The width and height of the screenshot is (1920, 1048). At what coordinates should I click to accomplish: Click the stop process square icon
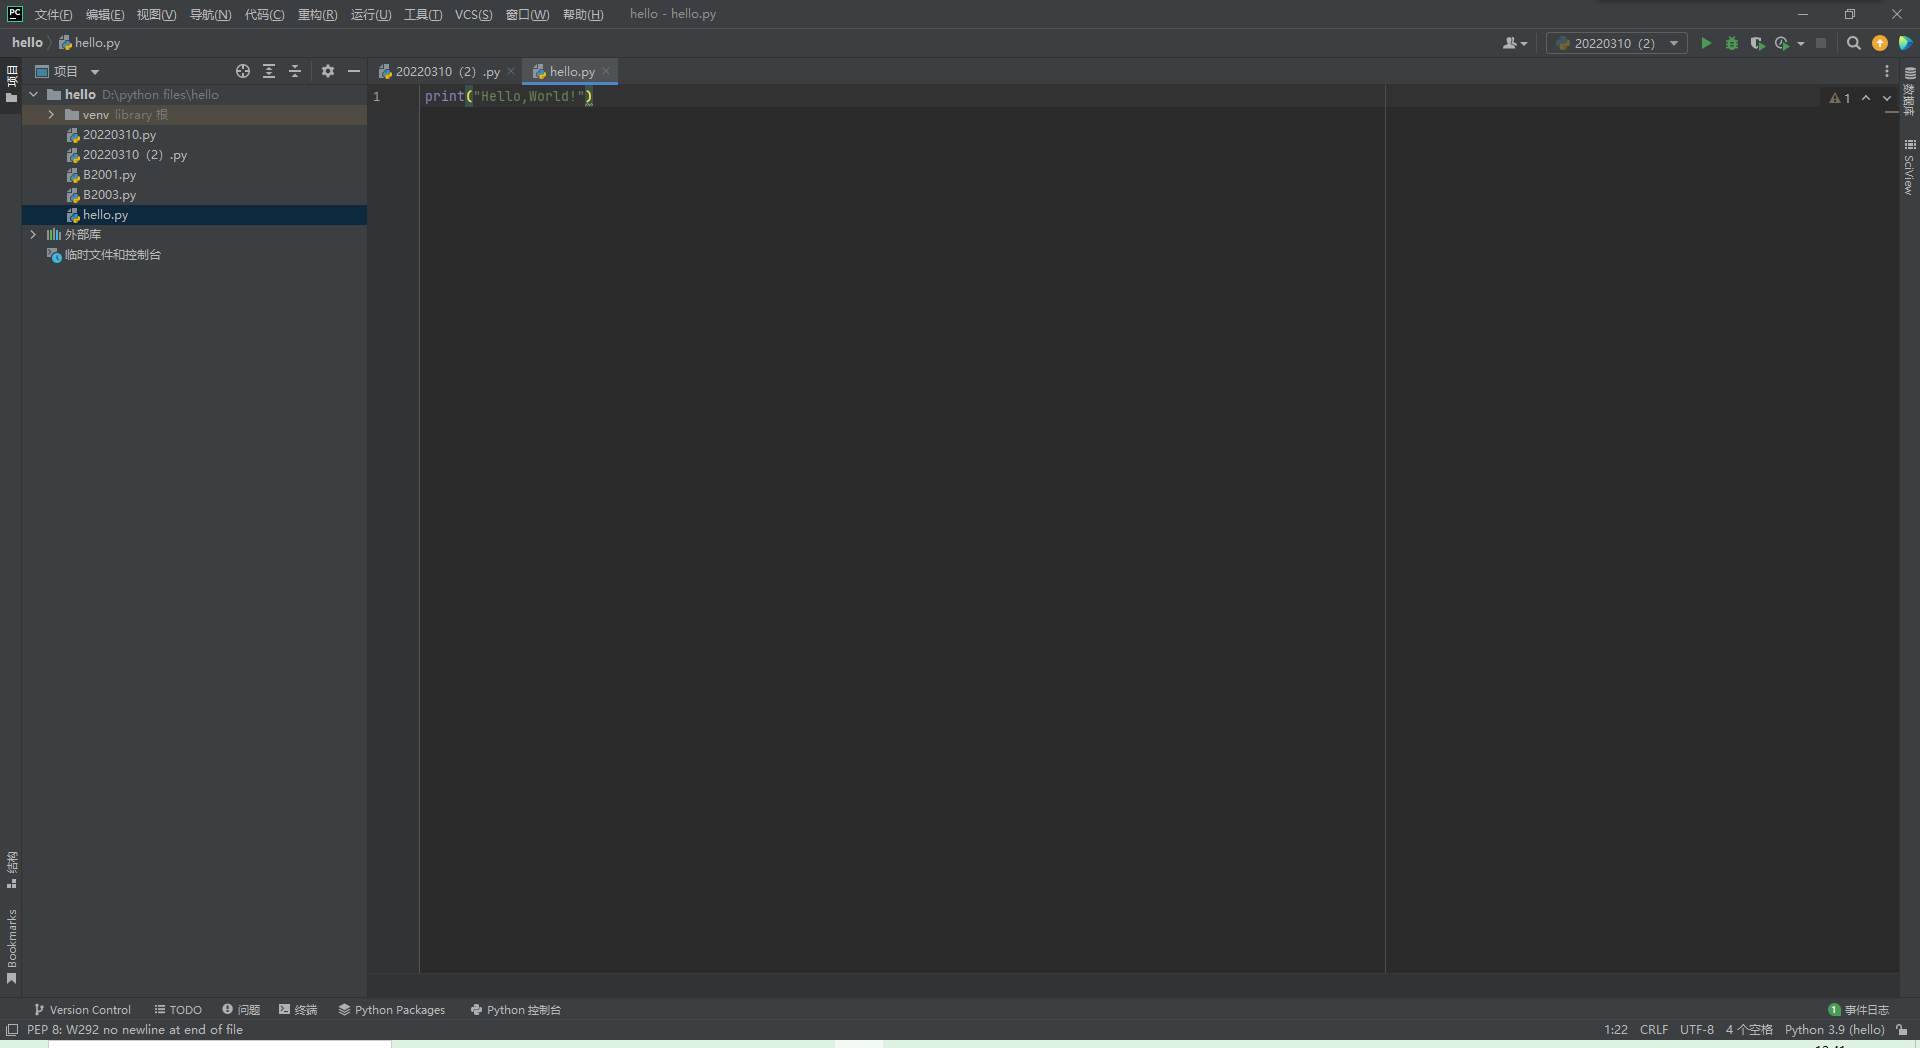(1821, 43)
